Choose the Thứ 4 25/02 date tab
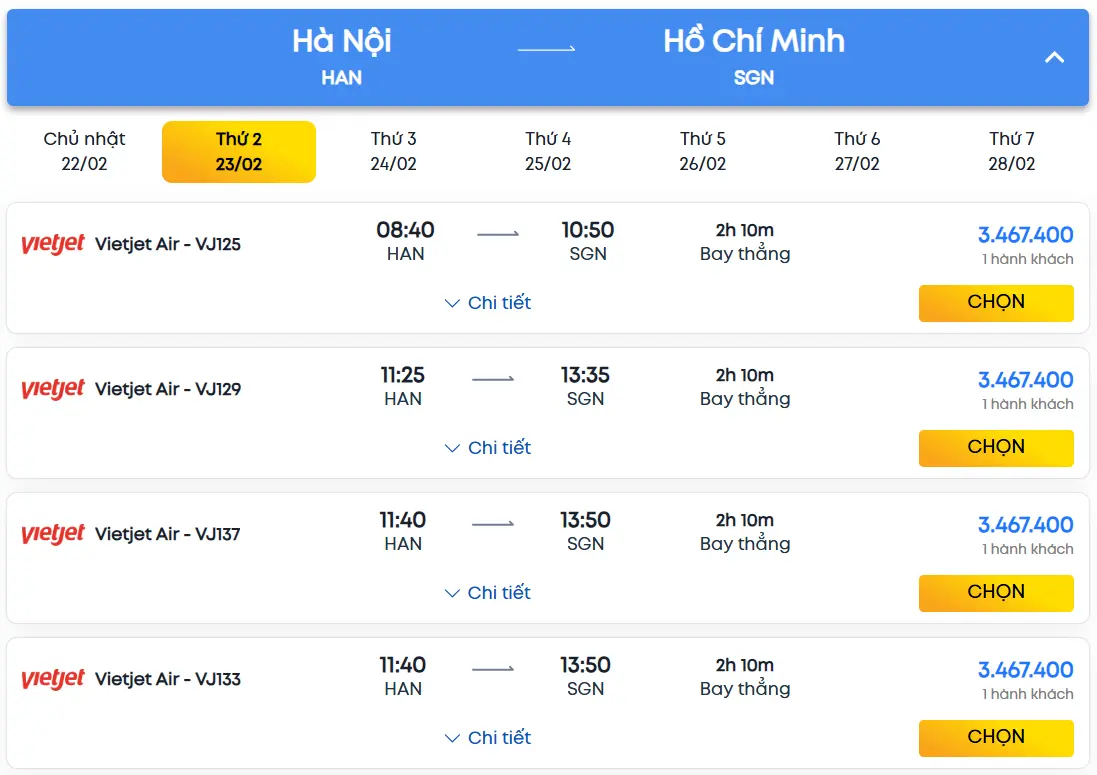Image resolution: width=1097 pixels, height=775 pixels. [548, 151]
